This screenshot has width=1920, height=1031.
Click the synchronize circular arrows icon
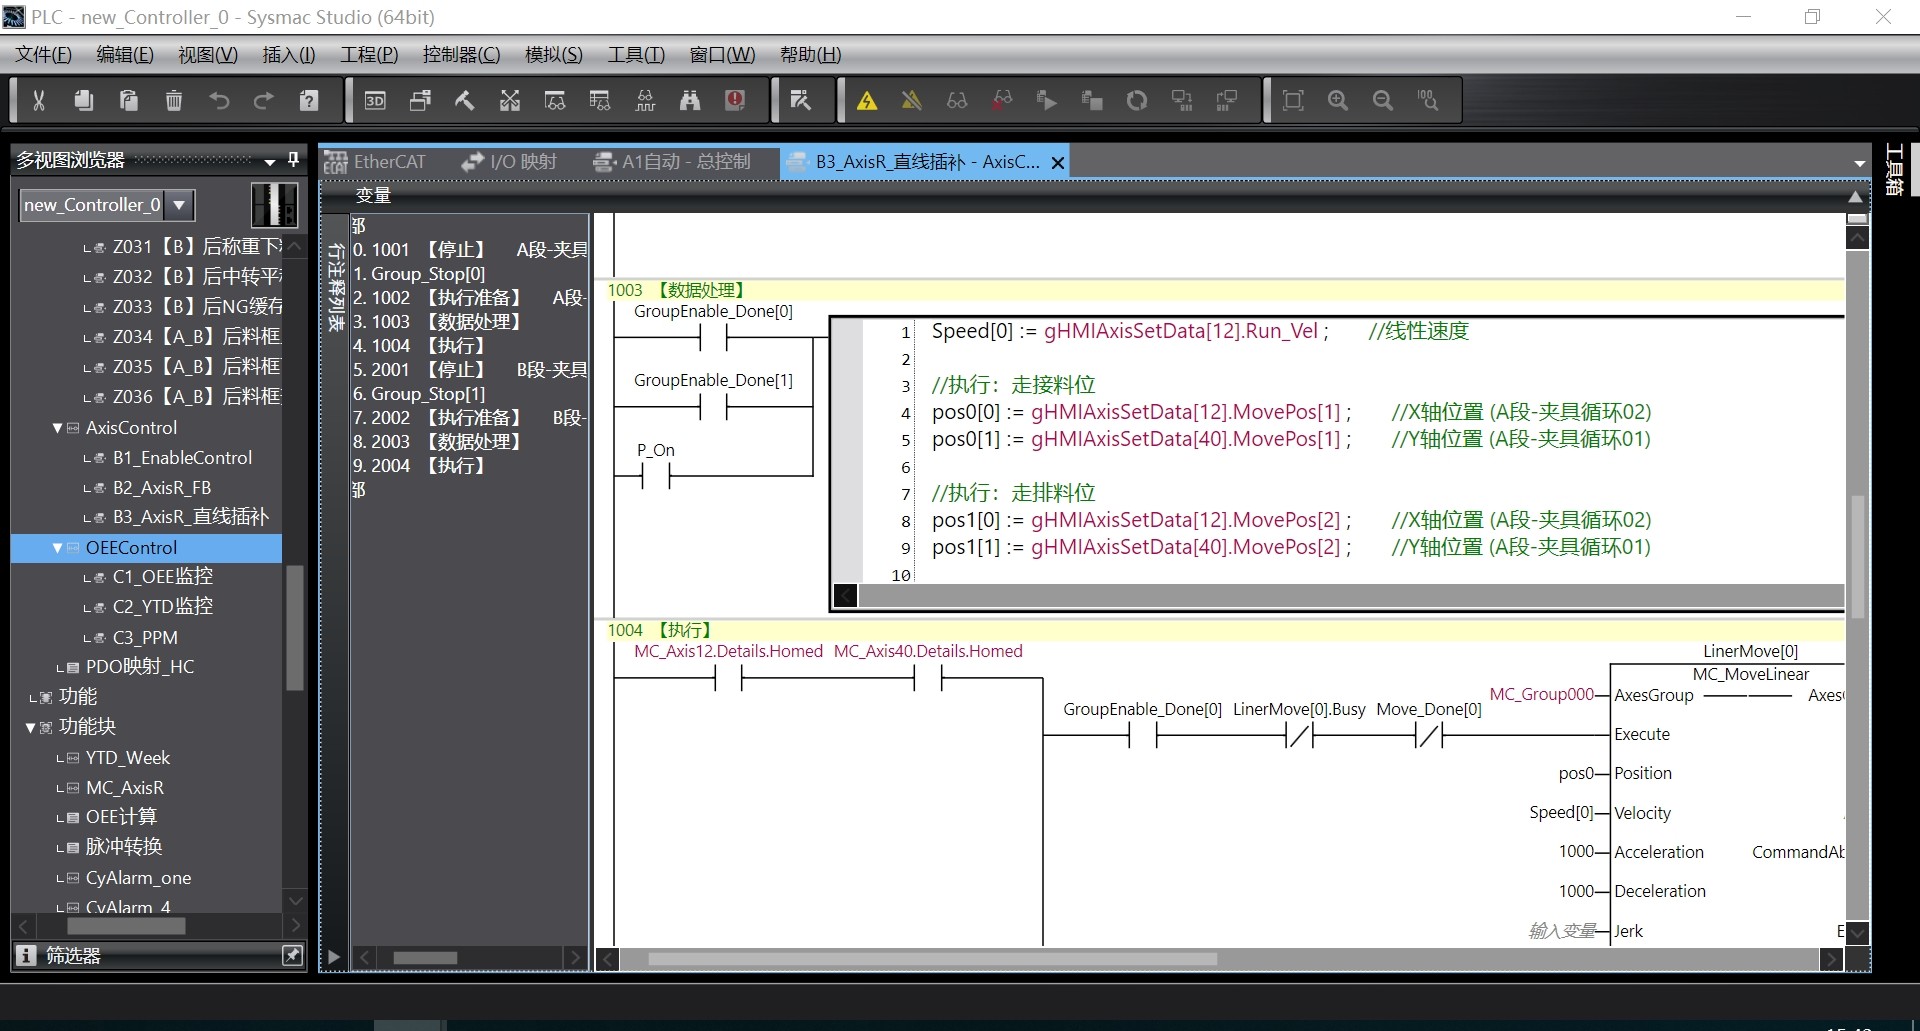(1136, 100)
